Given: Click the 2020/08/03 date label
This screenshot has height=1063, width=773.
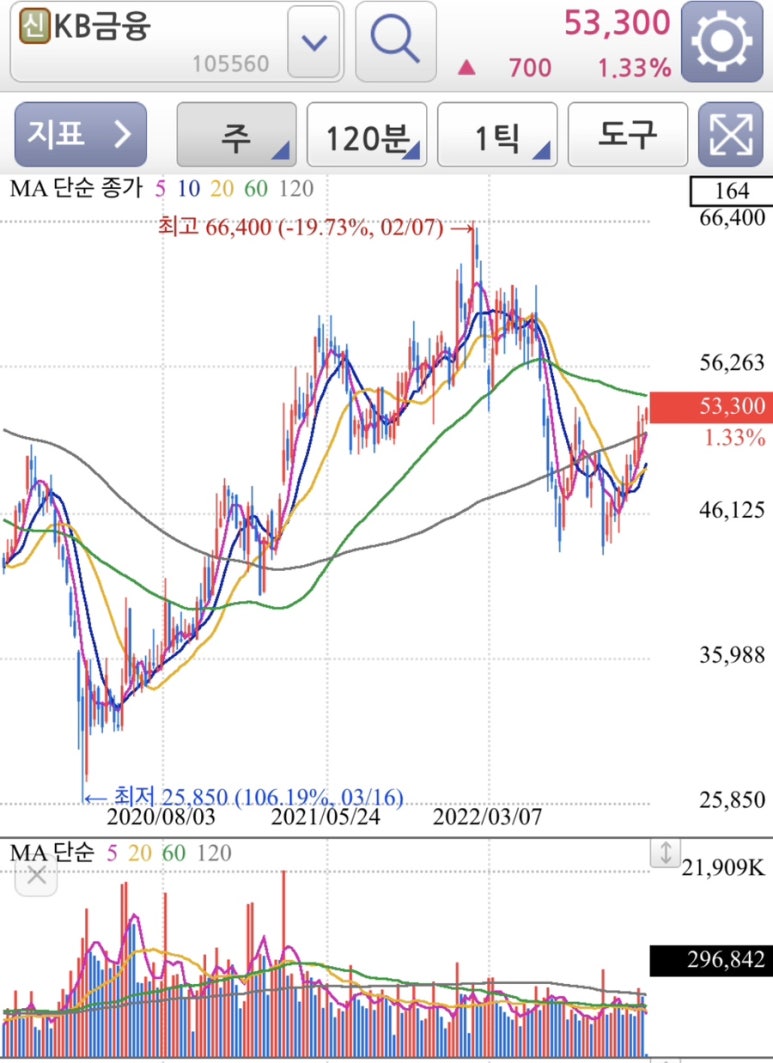Looking at the screenshot, I should tap(161, 817).
